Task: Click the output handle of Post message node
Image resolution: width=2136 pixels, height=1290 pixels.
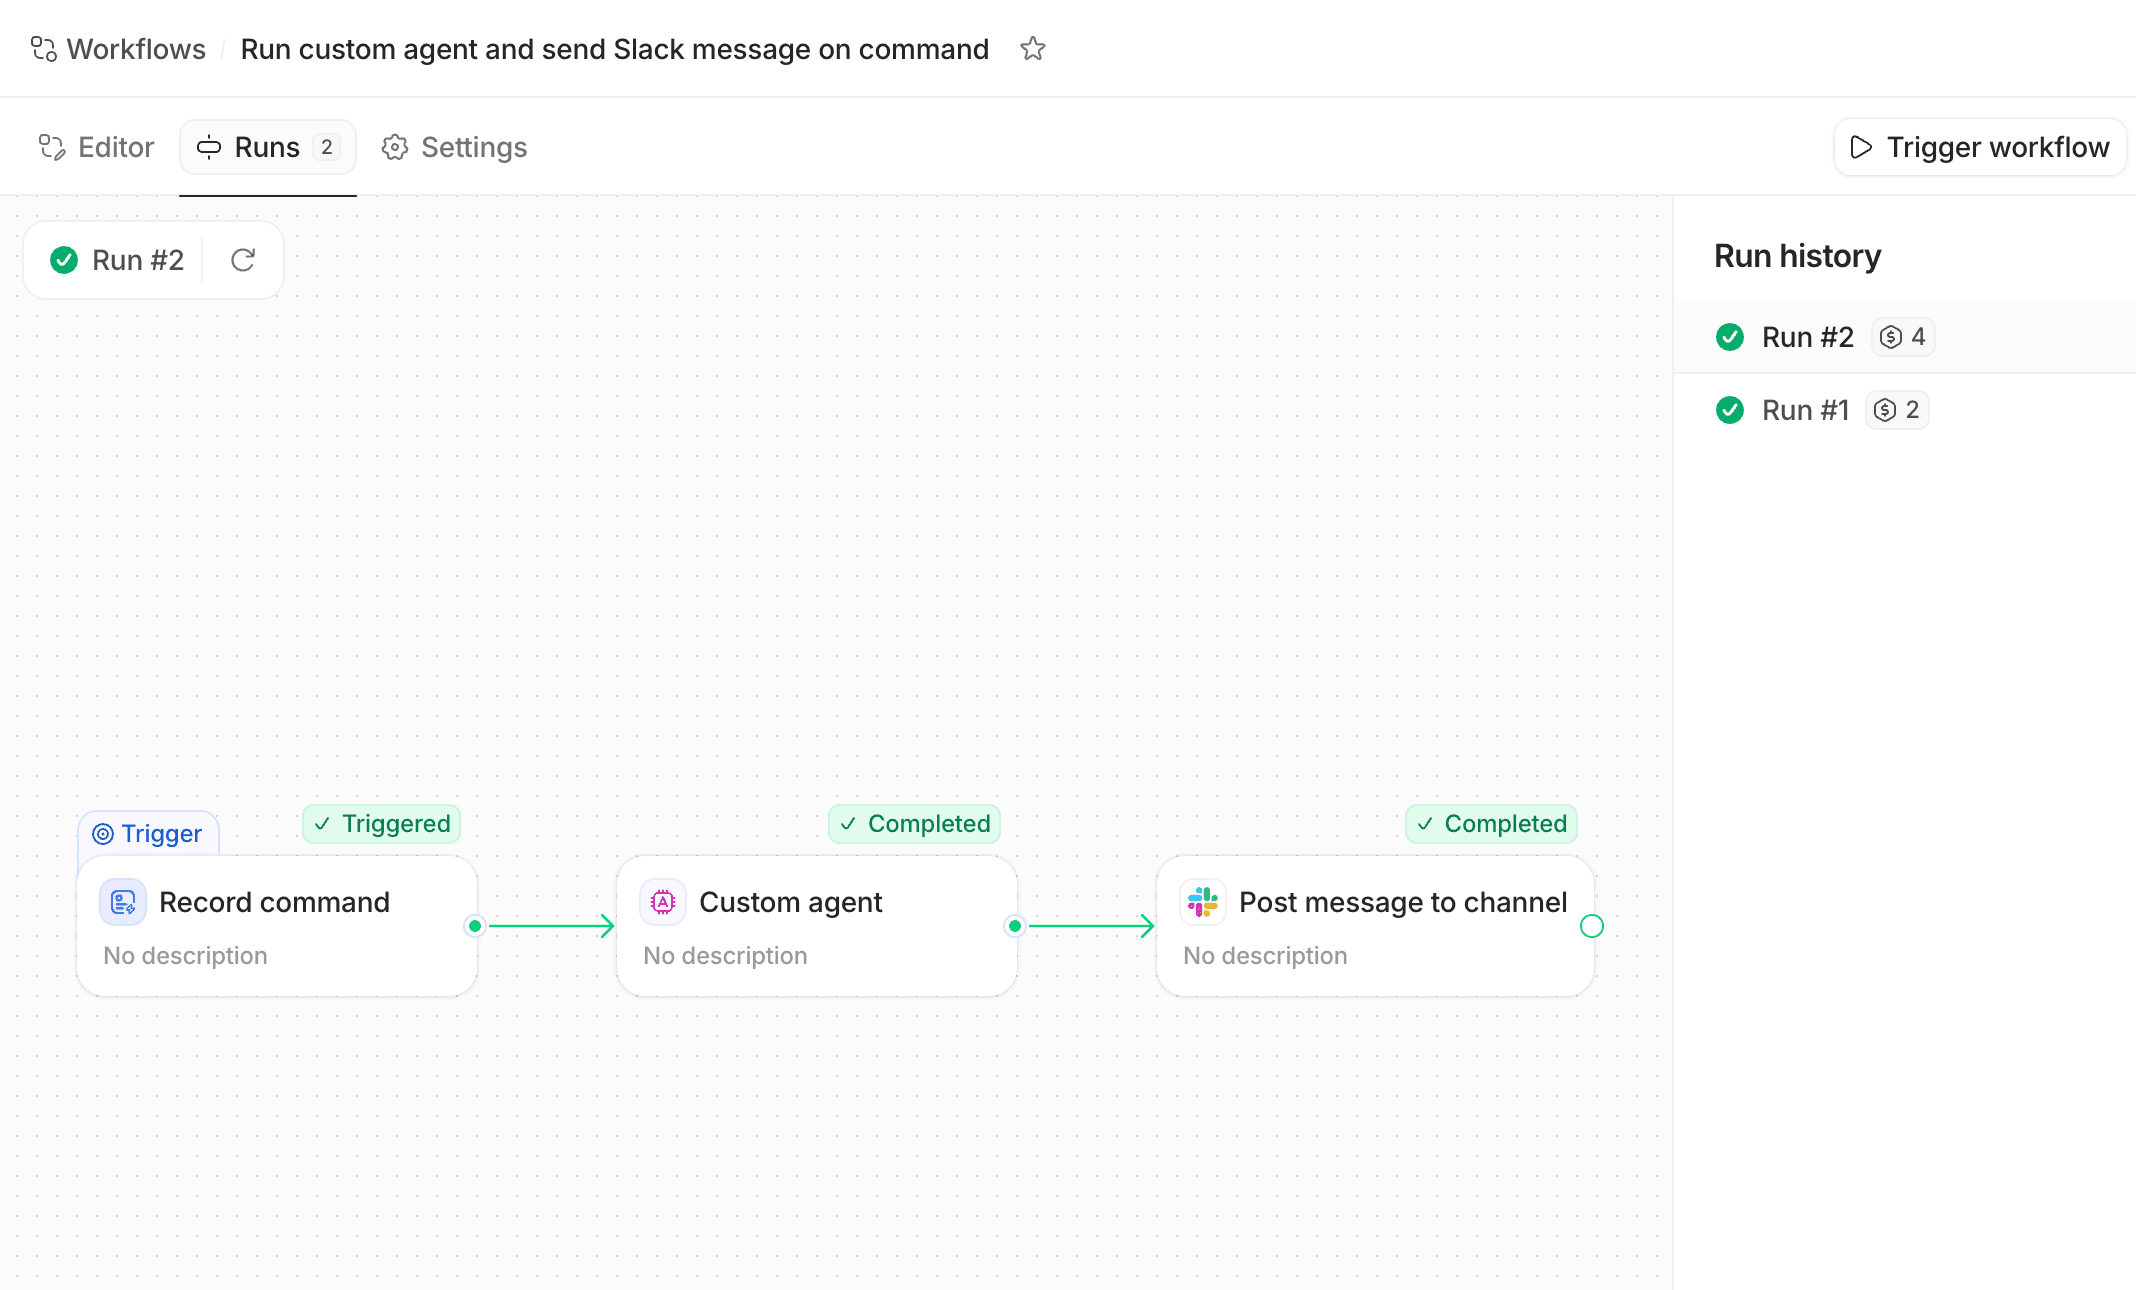Action: pyautogui.click(x=1592, y=926)
